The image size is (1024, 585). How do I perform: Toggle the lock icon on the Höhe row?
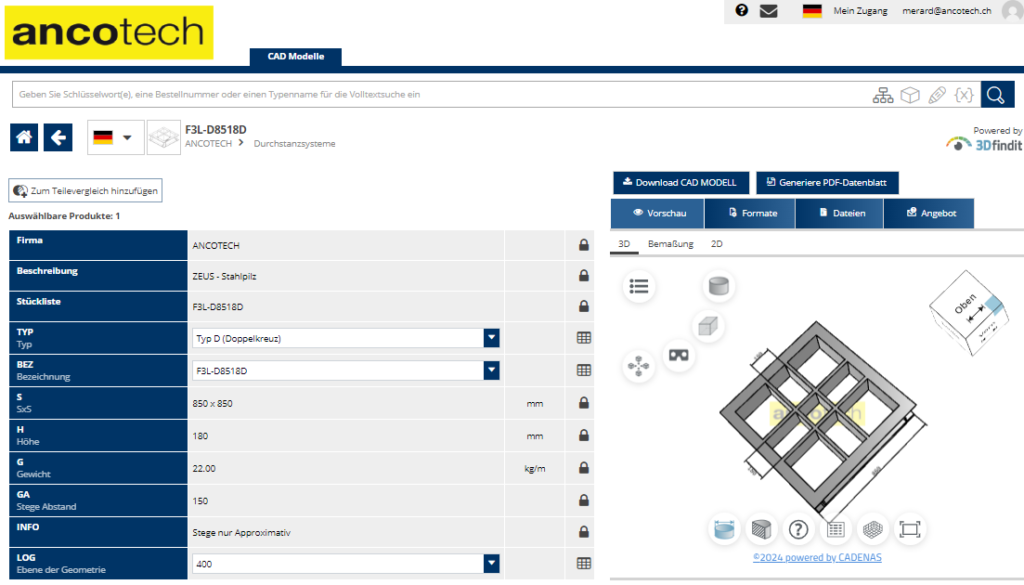coord(583,435)
